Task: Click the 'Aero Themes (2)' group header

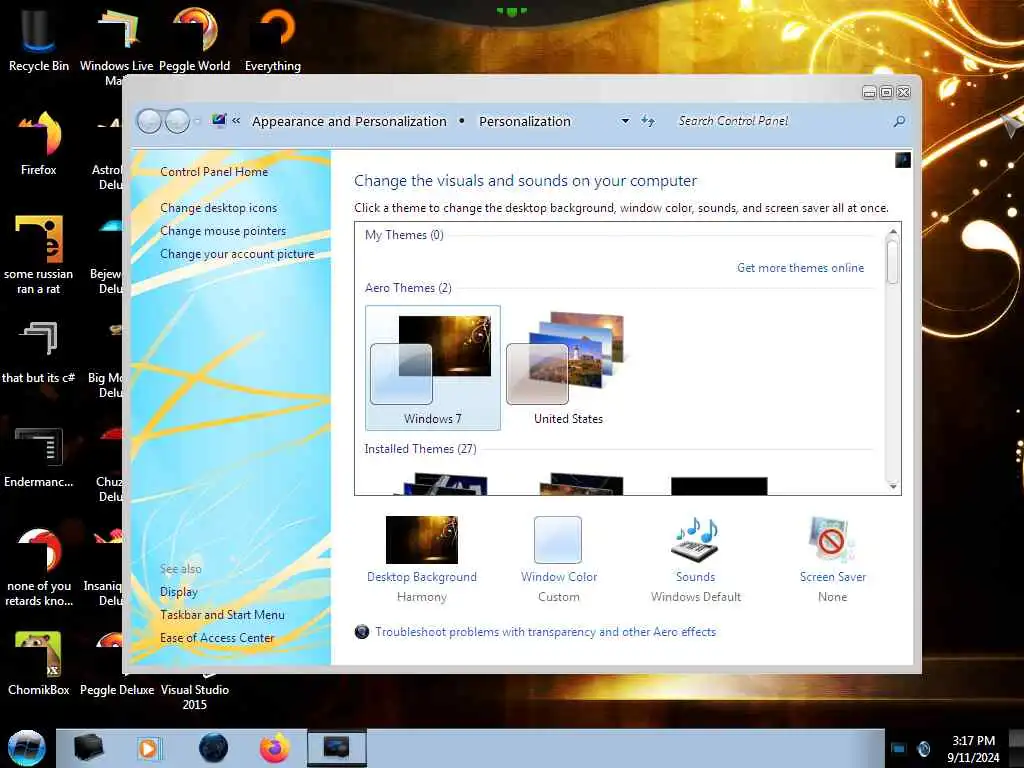Action: pyautogui.click(x=408, y=288)
